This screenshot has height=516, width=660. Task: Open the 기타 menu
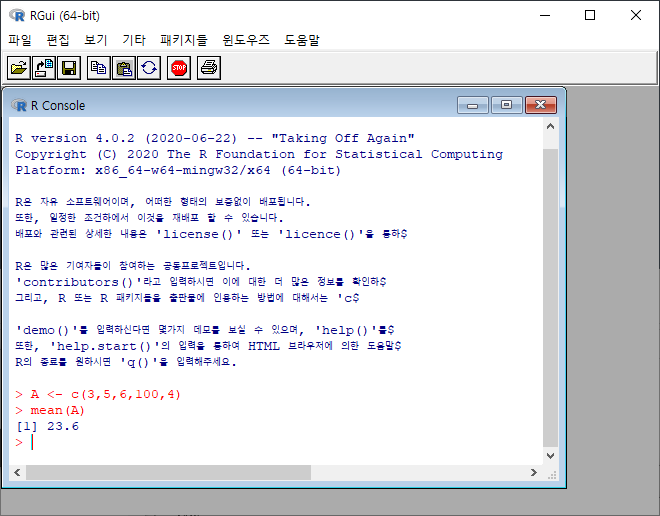(134, 40)
